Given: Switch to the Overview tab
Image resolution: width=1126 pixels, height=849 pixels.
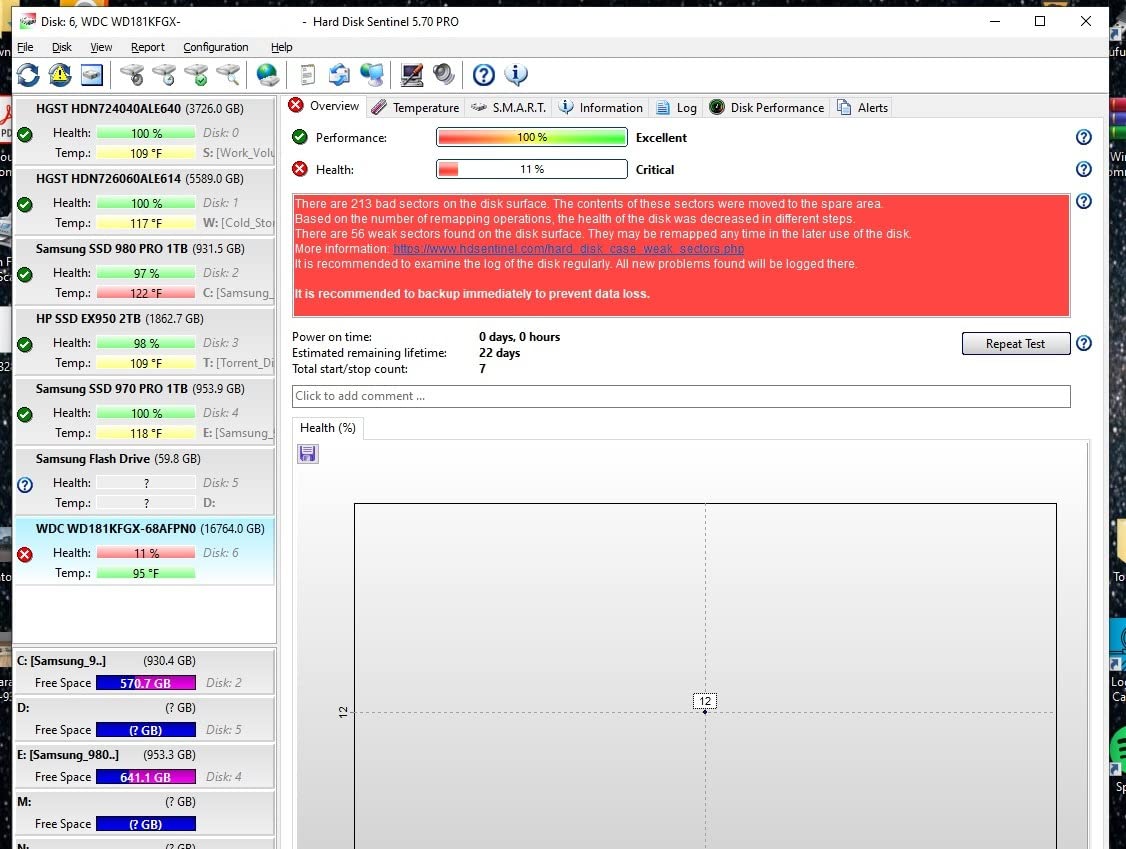Looking at the screenshot, I should (x=324, y=106).
